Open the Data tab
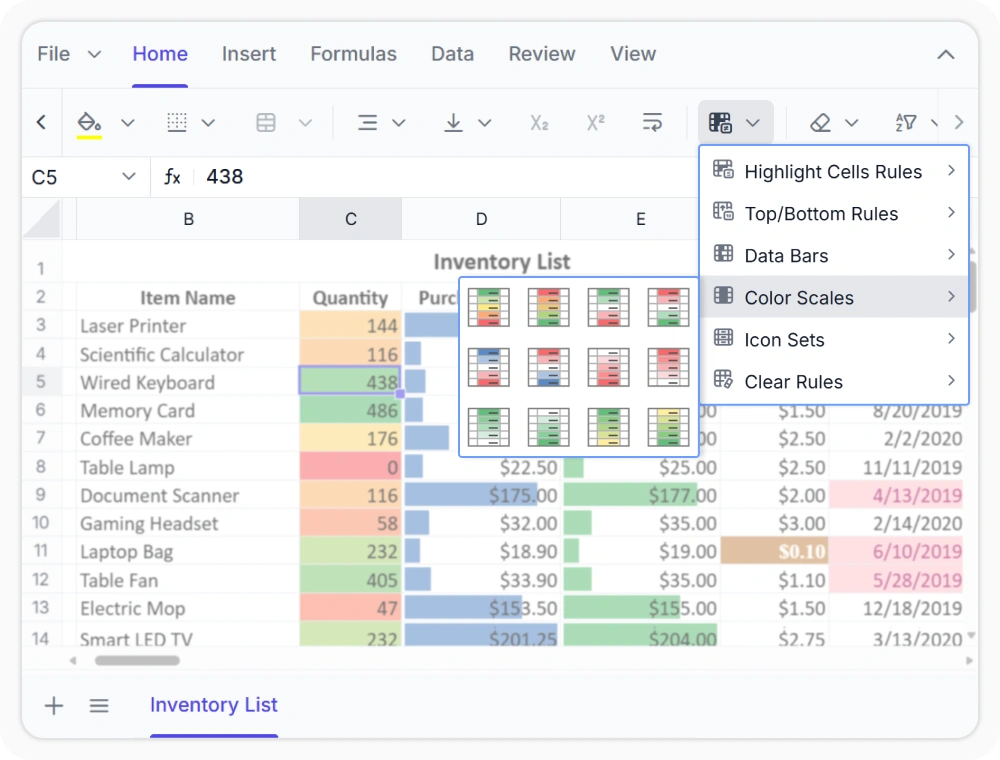1000x760 pixels. point(452,54)
